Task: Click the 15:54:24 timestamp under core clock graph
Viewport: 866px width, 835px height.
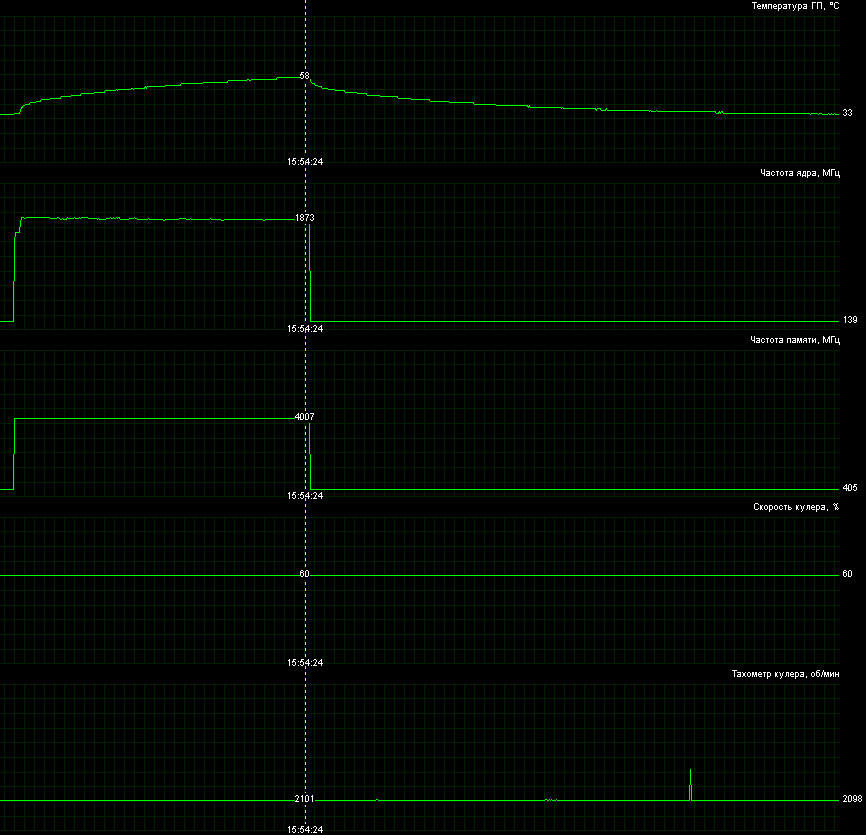Action: tap(305, 329)
